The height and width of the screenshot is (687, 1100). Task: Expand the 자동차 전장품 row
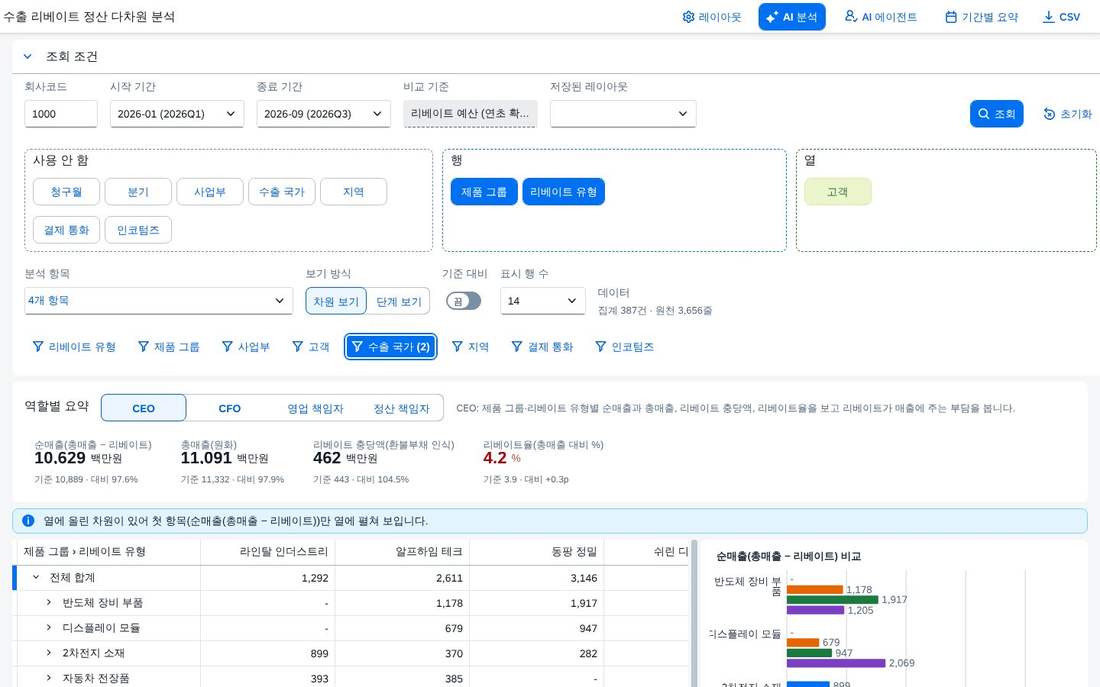48,679
